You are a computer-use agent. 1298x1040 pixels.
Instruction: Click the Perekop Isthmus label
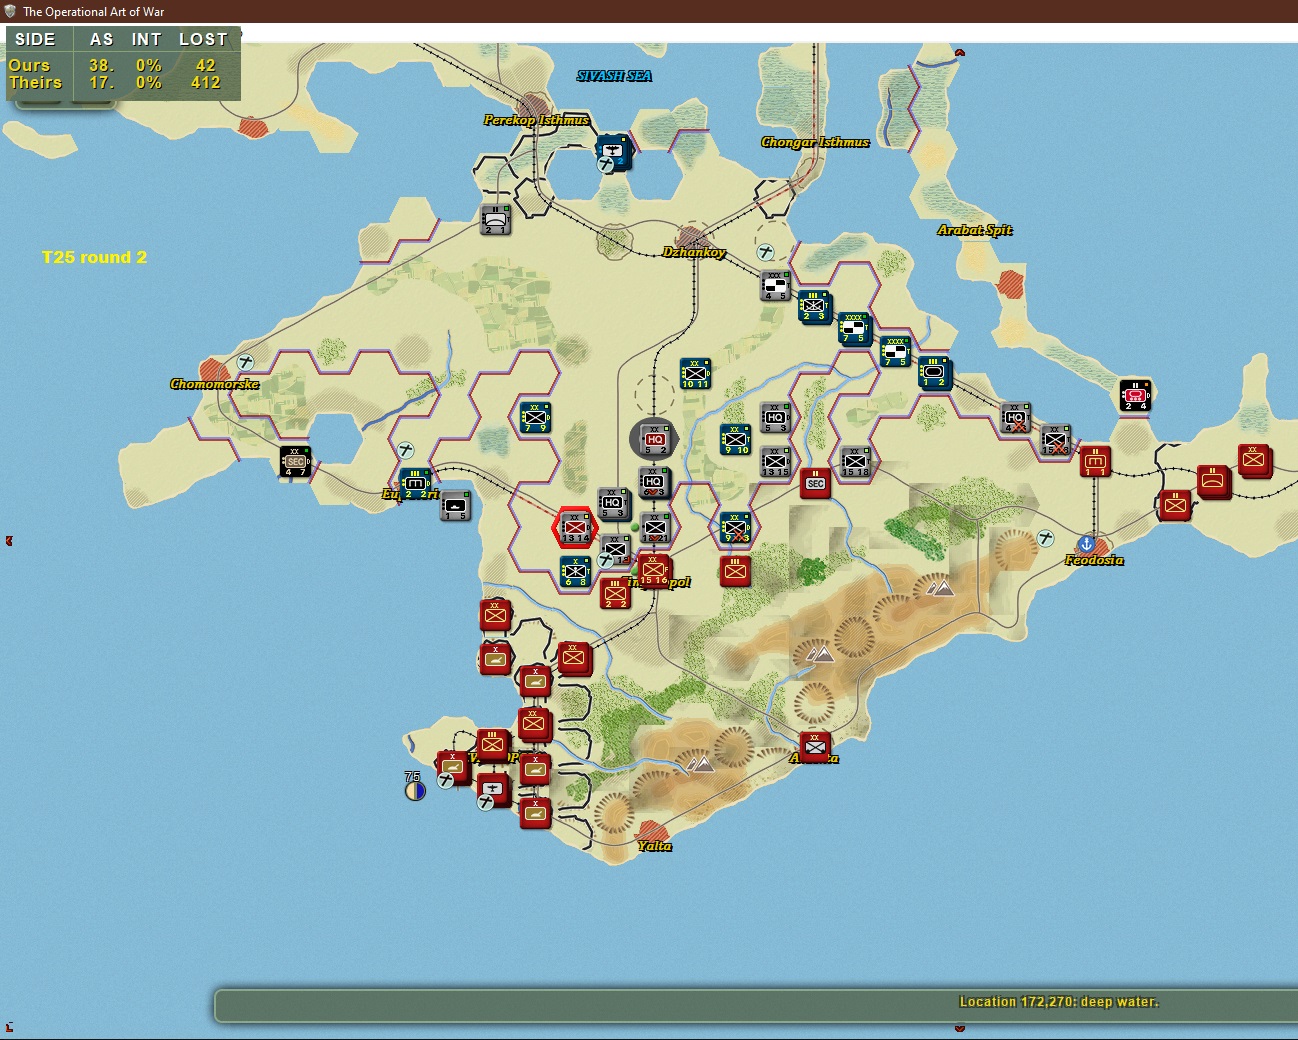click(536, 120)
